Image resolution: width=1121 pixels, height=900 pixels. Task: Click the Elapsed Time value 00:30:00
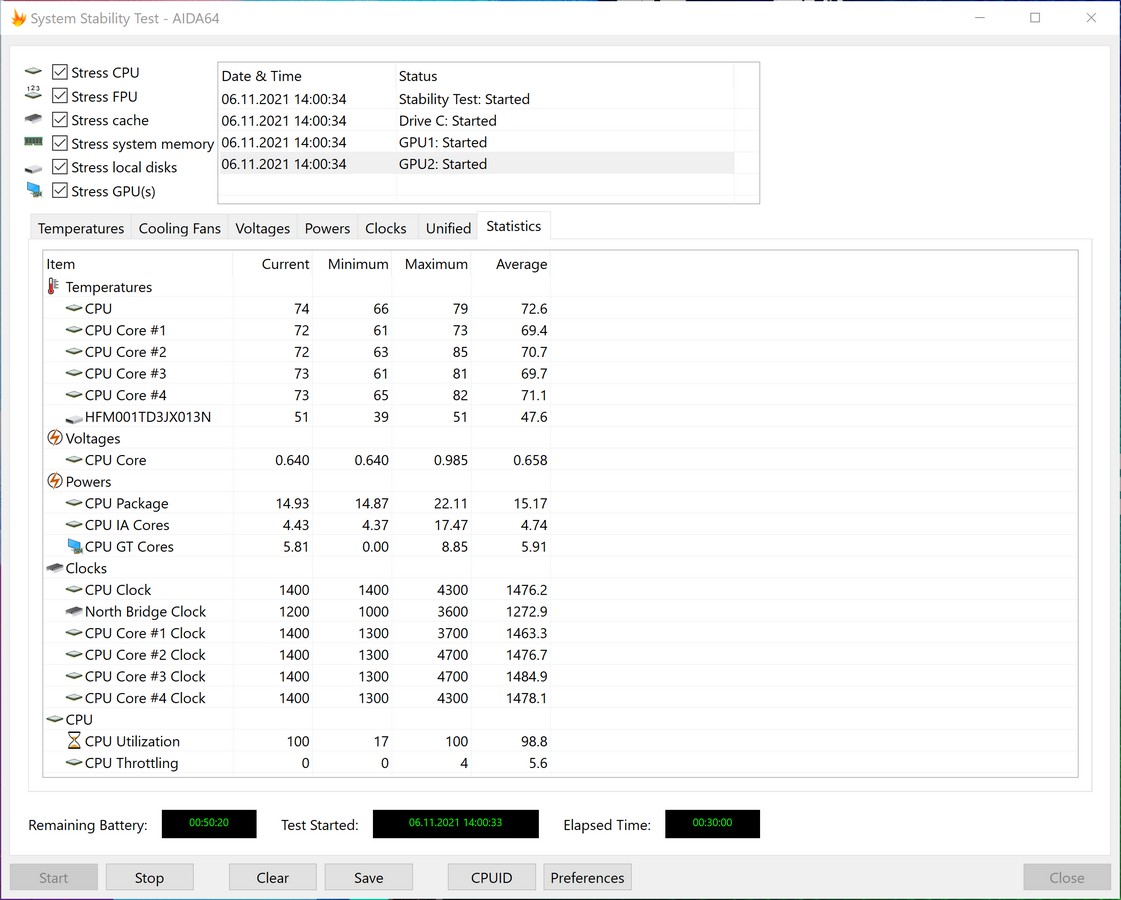click(712, 823)
